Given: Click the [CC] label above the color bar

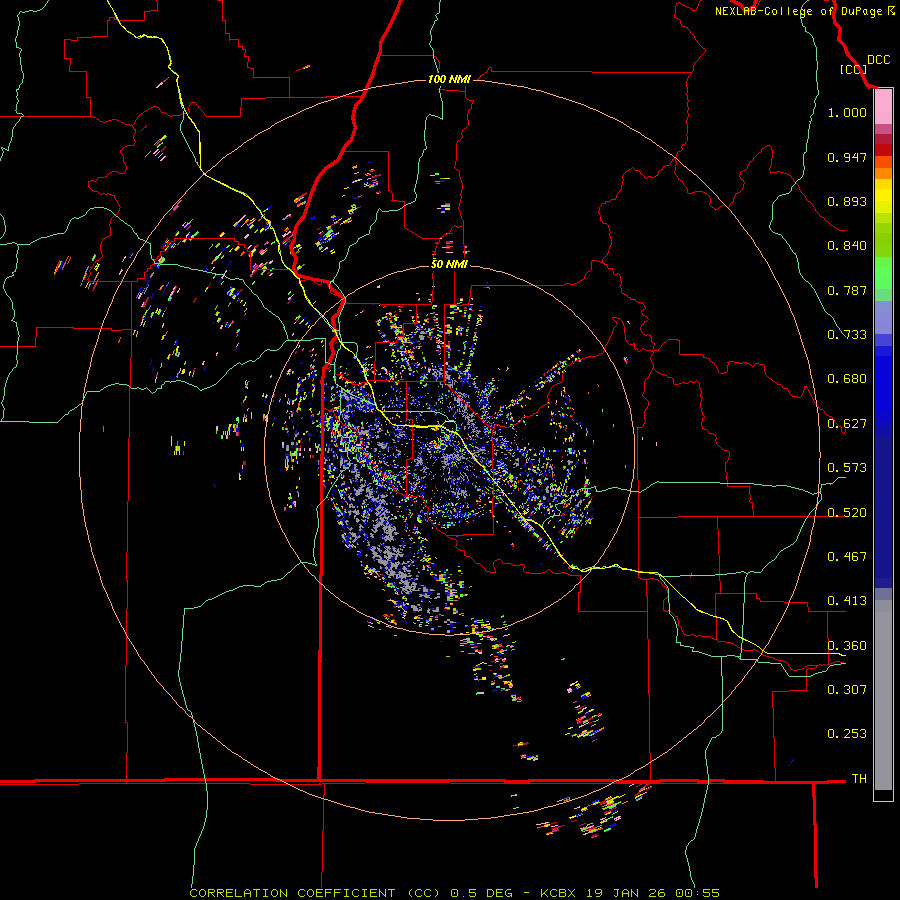Looking at the screenshot, I should (853, 69).
